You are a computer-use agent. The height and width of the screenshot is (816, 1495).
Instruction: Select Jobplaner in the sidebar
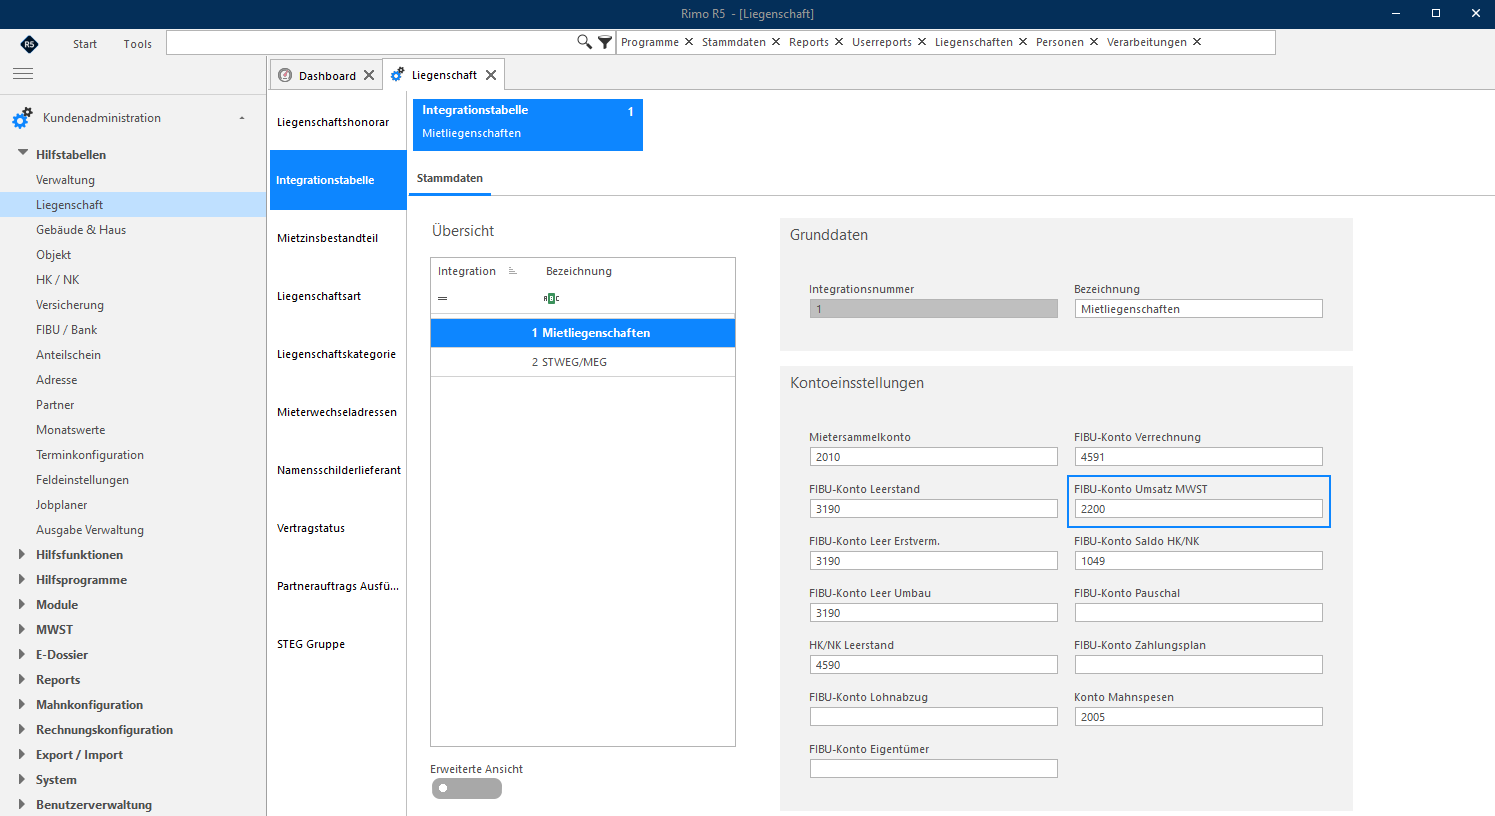tap(62, 505)
